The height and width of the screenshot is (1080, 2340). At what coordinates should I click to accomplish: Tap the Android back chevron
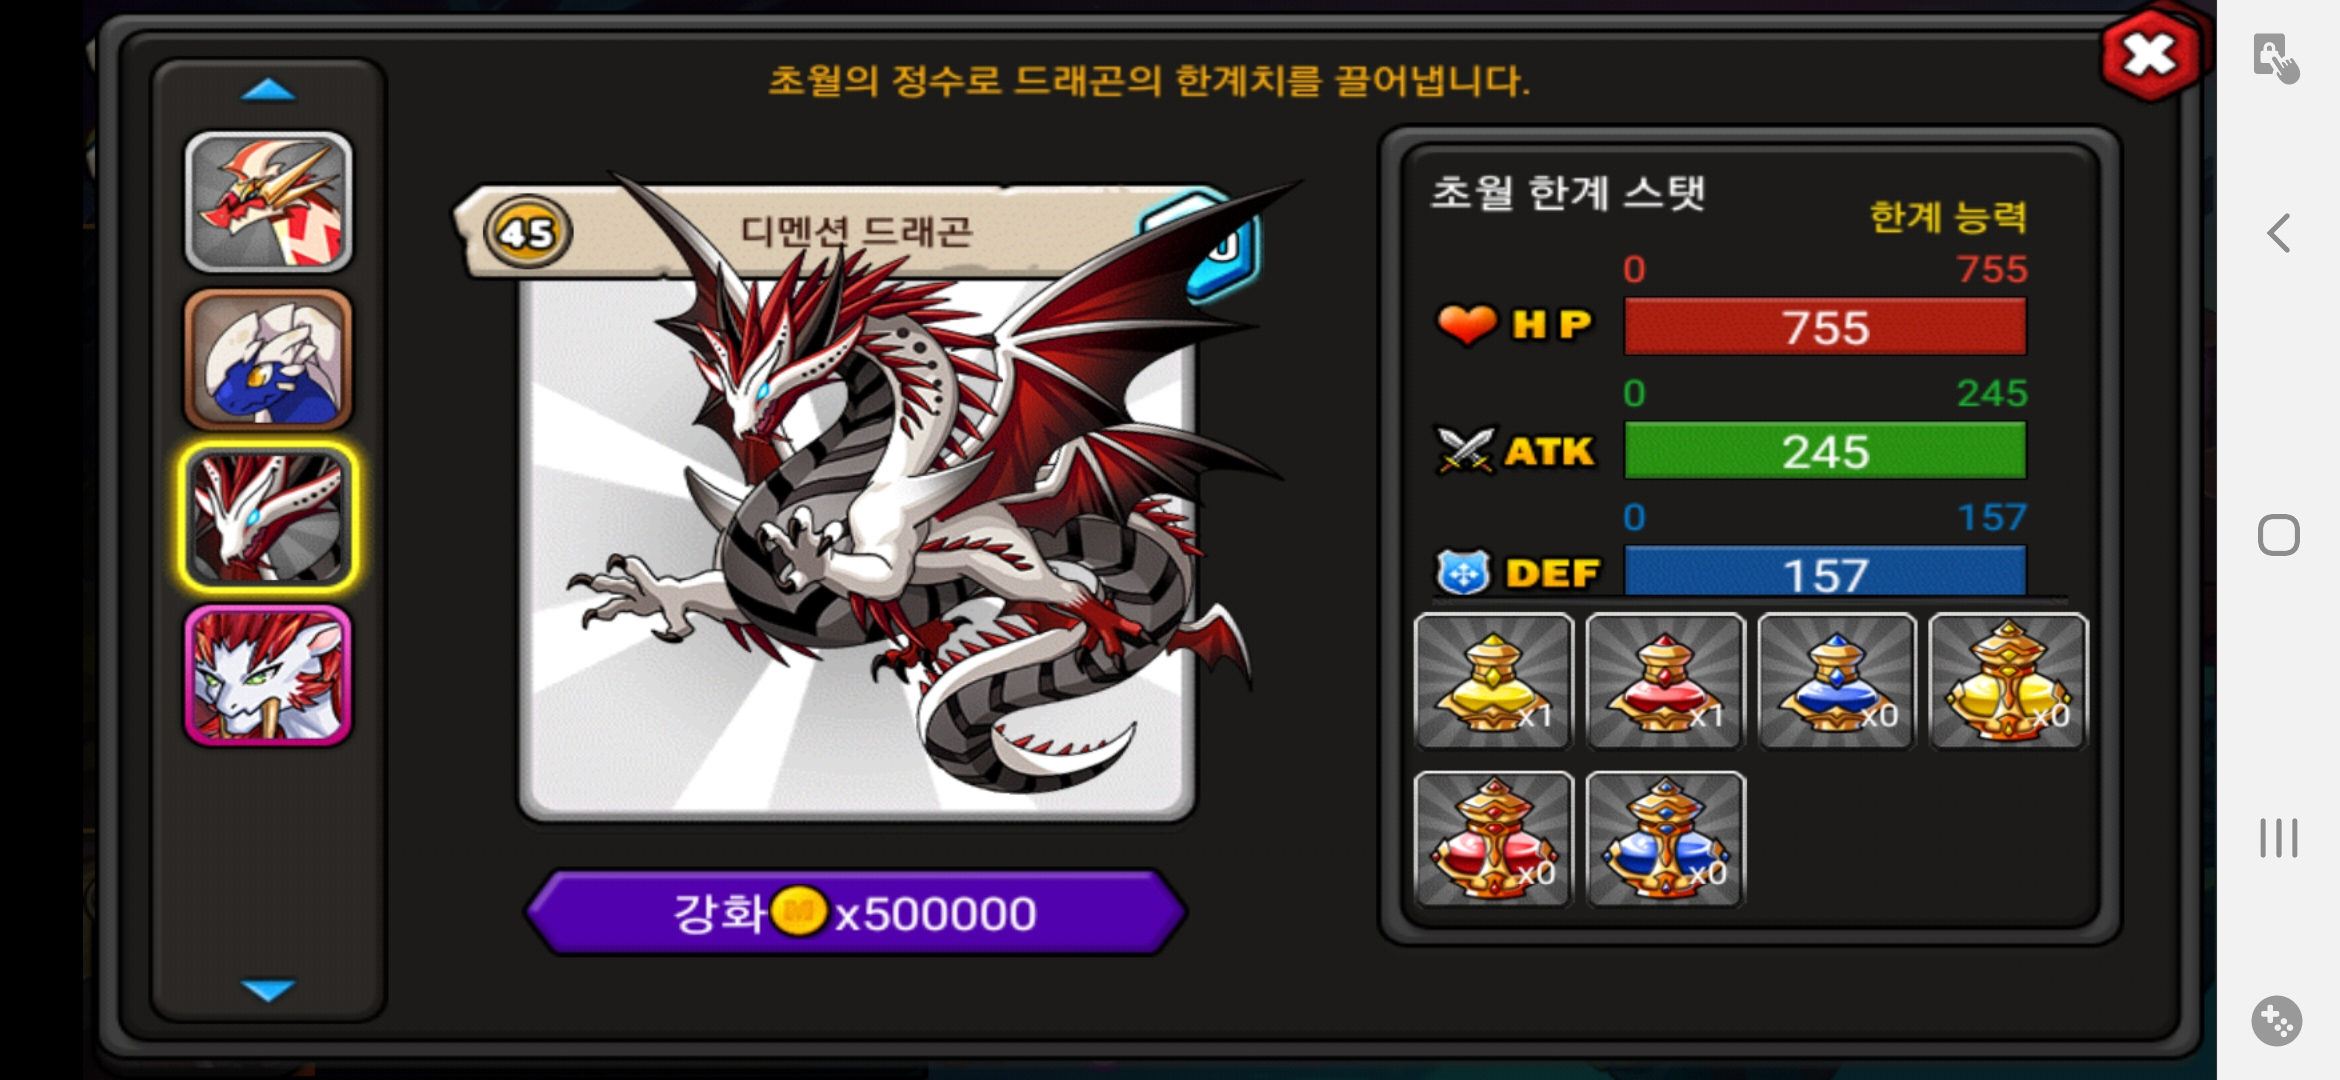coord(2278,234)
